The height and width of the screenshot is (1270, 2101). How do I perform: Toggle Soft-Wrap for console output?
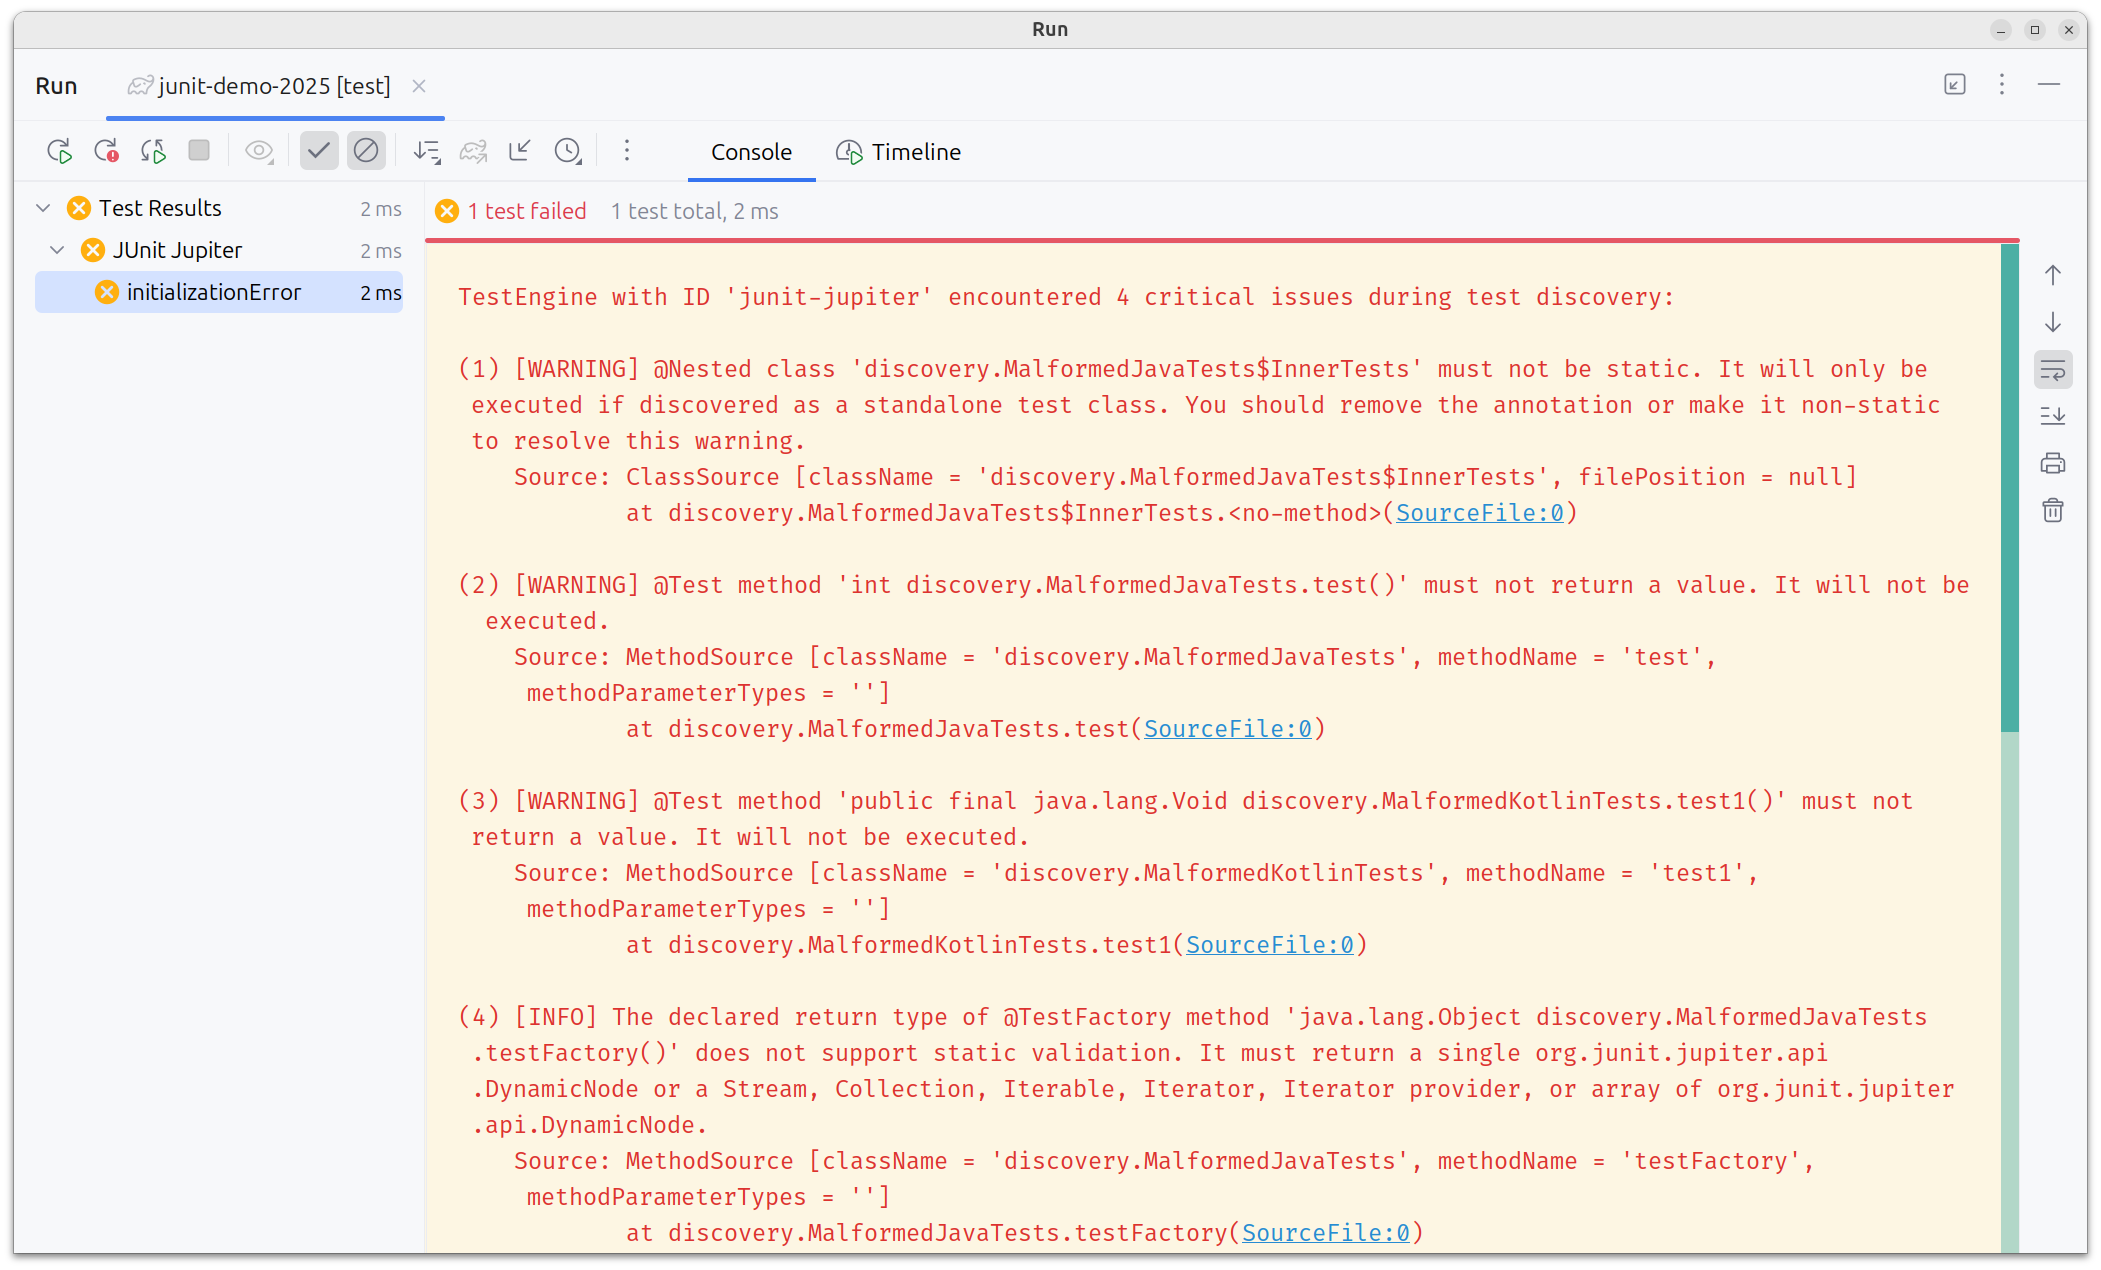(x=2052, y=370)
